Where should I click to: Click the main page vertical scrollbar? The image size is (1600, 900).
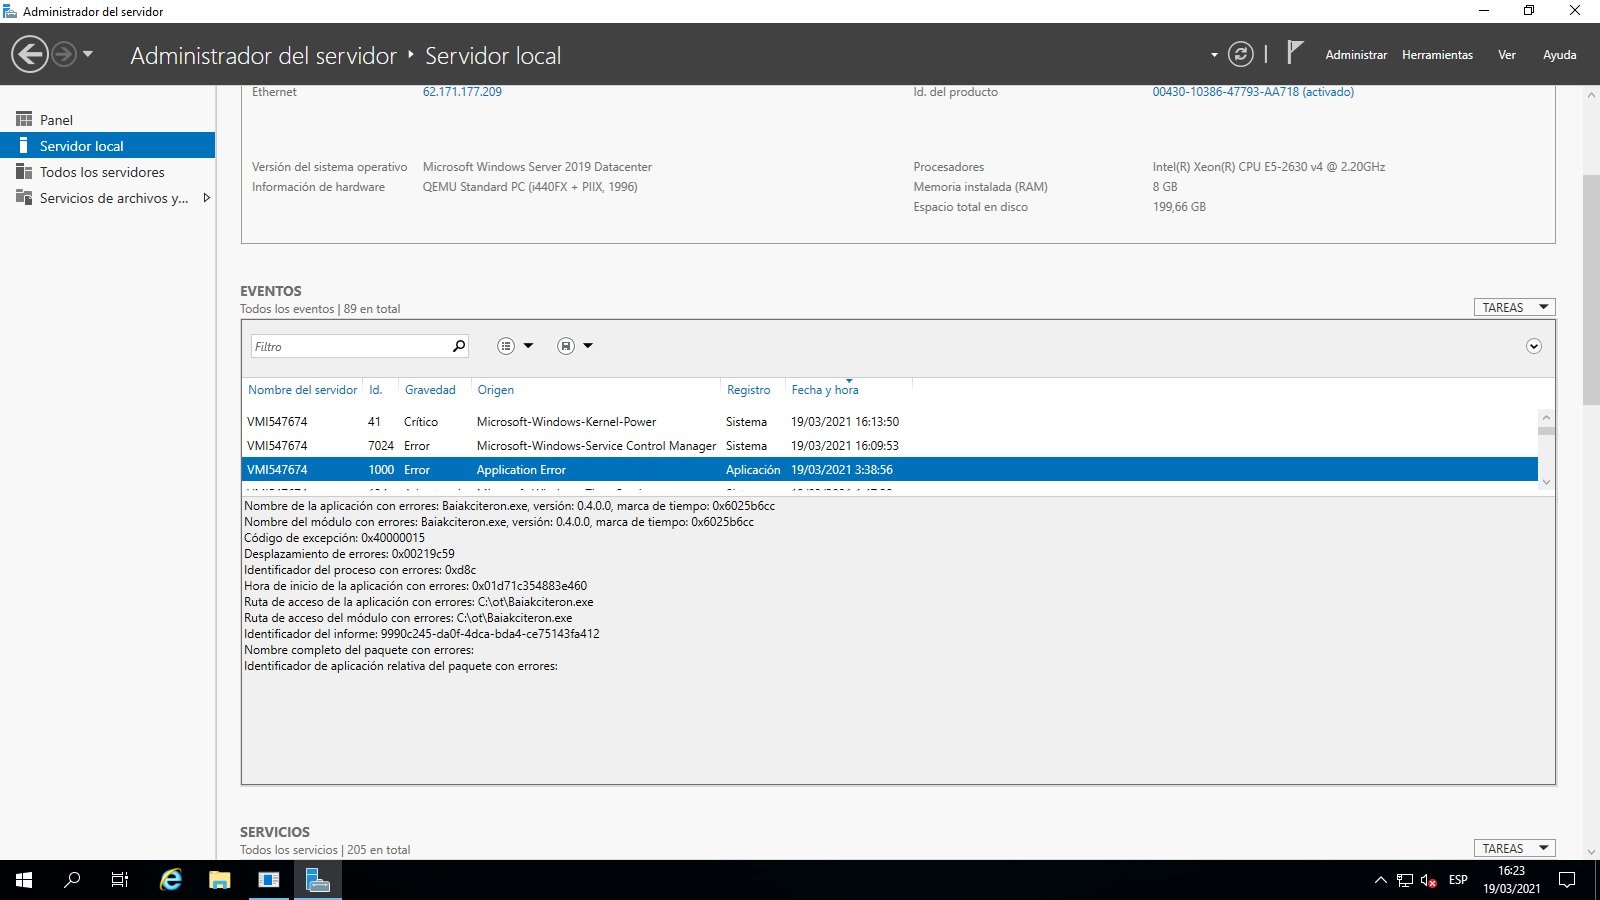coord(1591,290)
